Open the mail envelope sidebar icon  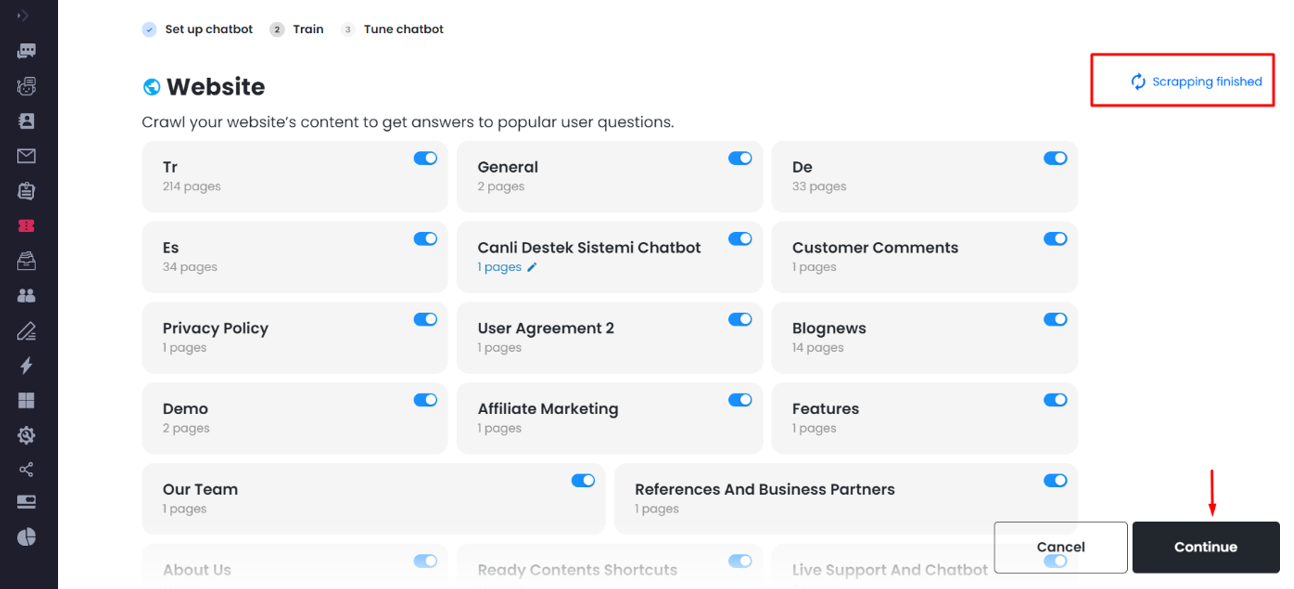pos(27,156)
